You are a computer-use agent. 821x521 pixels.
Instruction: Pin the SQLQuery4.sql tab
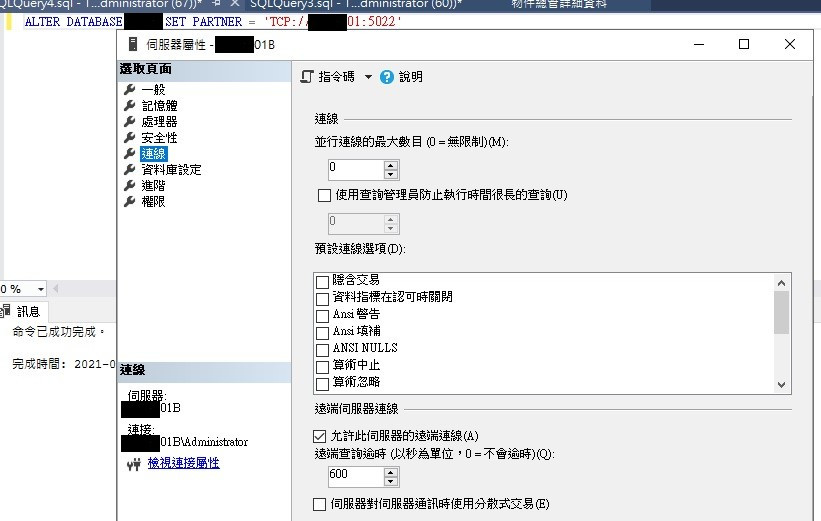[x=217, y=4]
